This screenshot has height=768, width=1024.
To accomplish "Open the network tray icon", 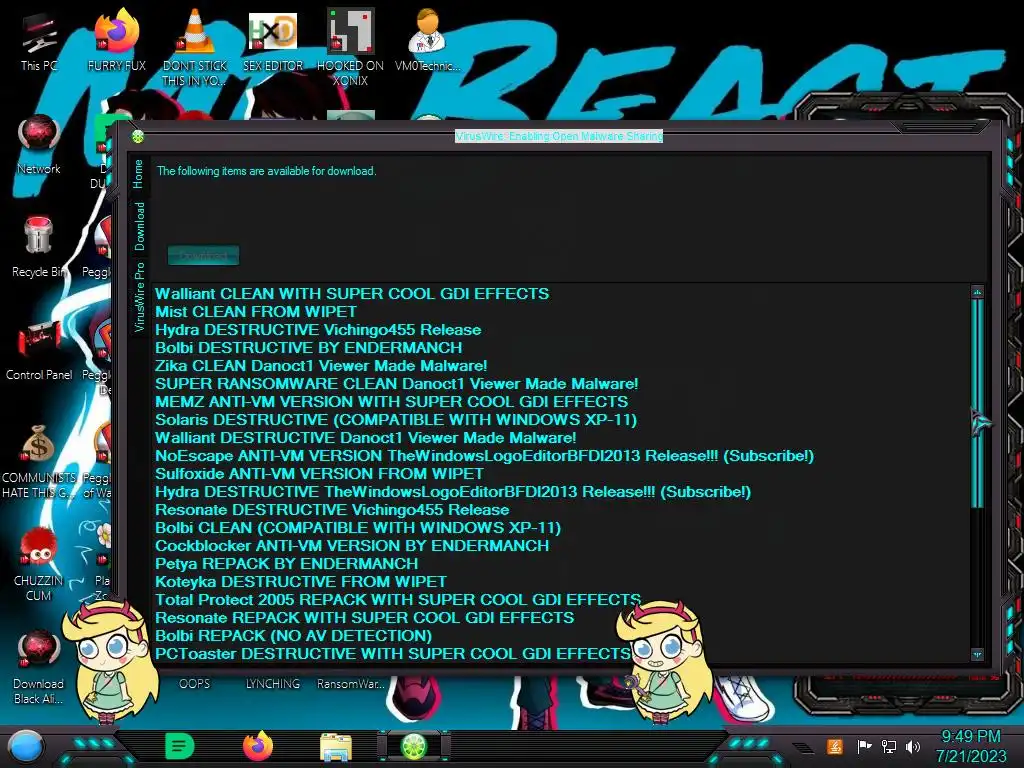I will [x=889, y=746].
